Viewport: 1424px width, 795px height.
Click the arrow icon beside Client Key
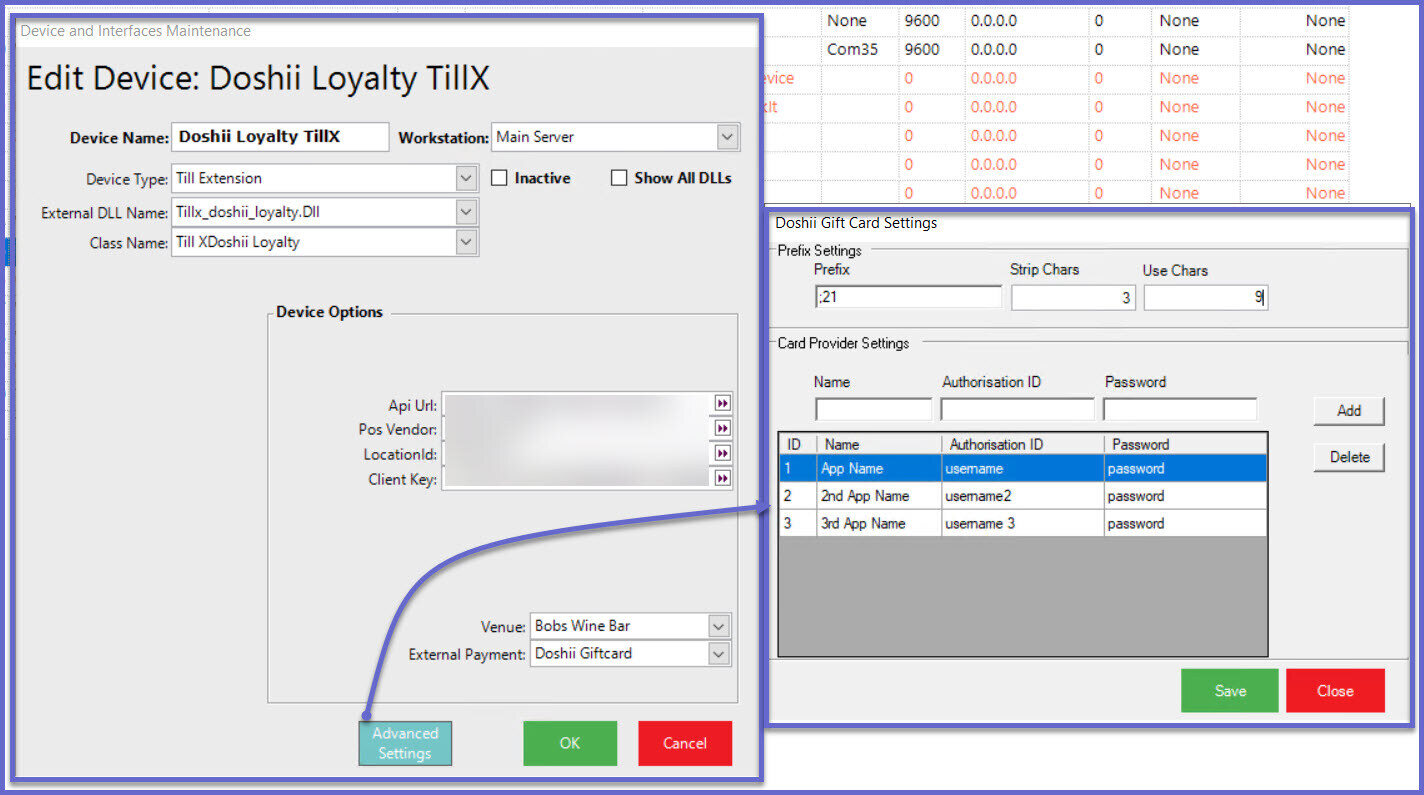point(722,479)
